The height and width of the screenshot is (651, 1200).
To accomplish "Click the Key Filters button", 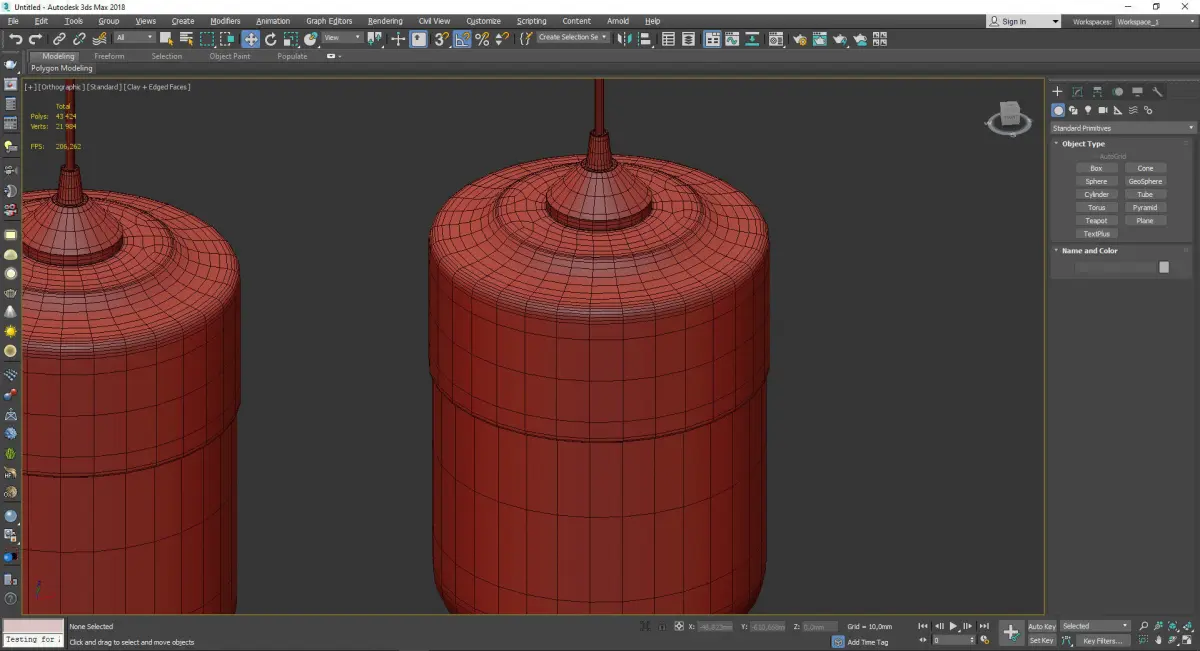I will (1101, 640).
